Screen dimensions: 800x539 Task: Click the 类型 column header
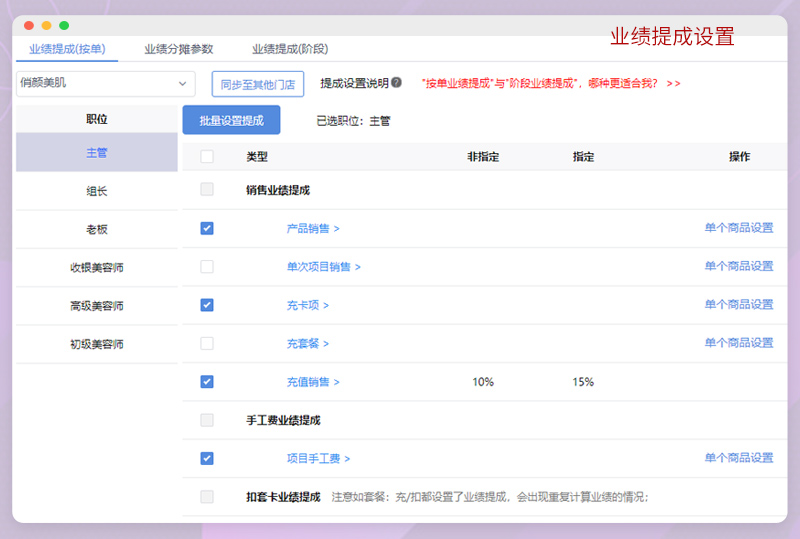pos(257,157)
